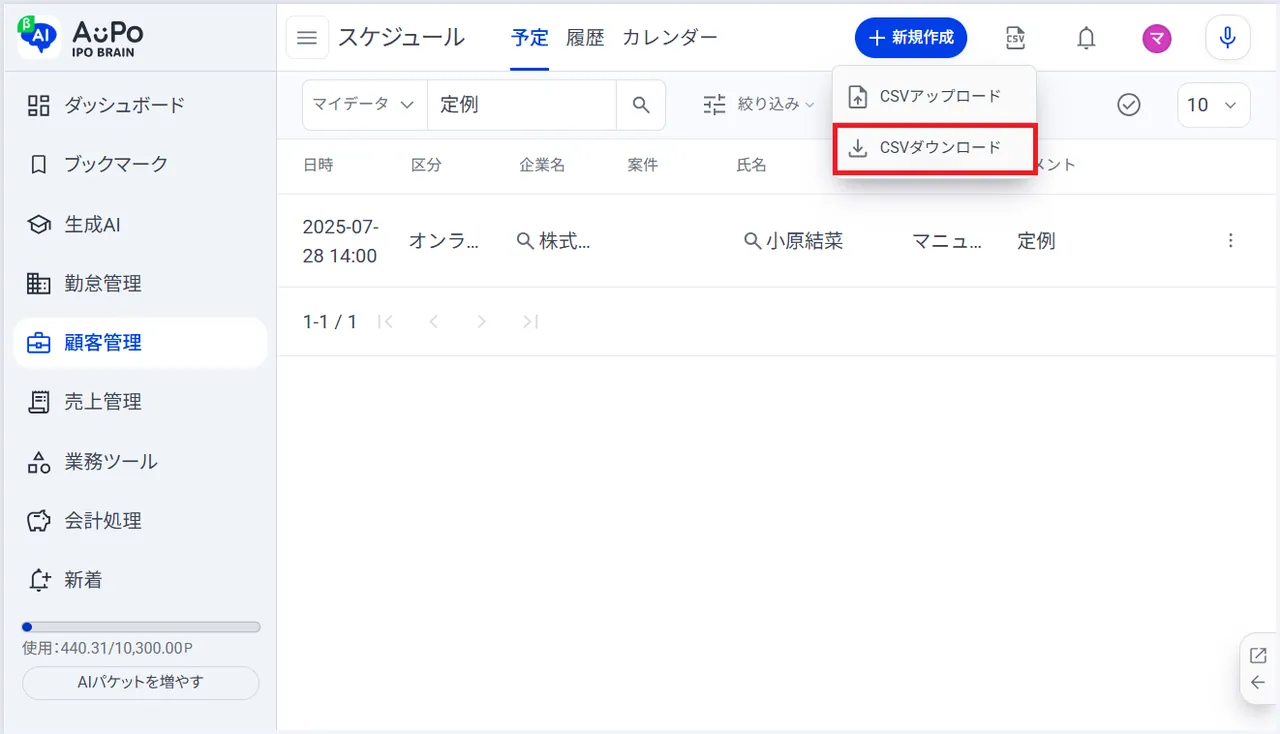Select CSVアップロード menu item
1280x734 pixels.
[x=934, y=97]
